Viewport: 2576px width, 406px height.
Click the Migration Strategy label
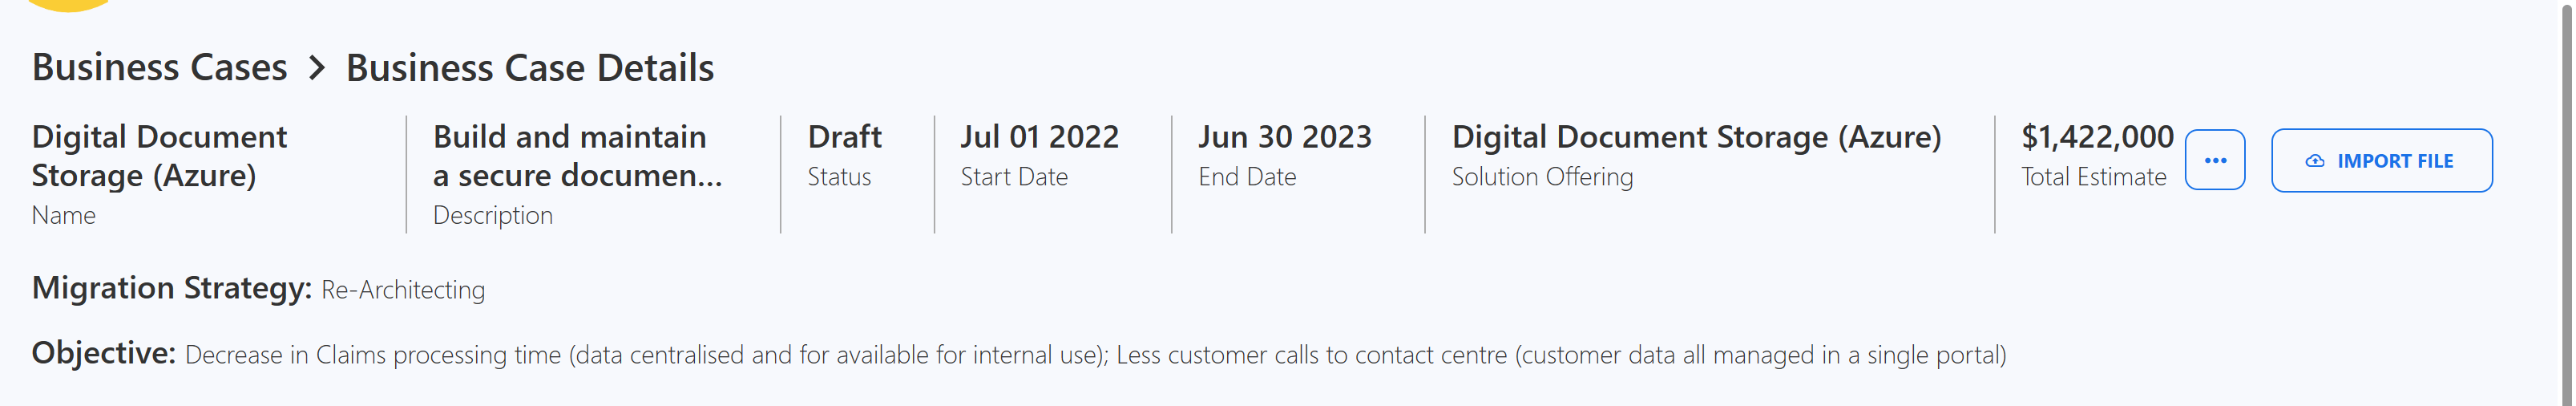tap(171, 288)
